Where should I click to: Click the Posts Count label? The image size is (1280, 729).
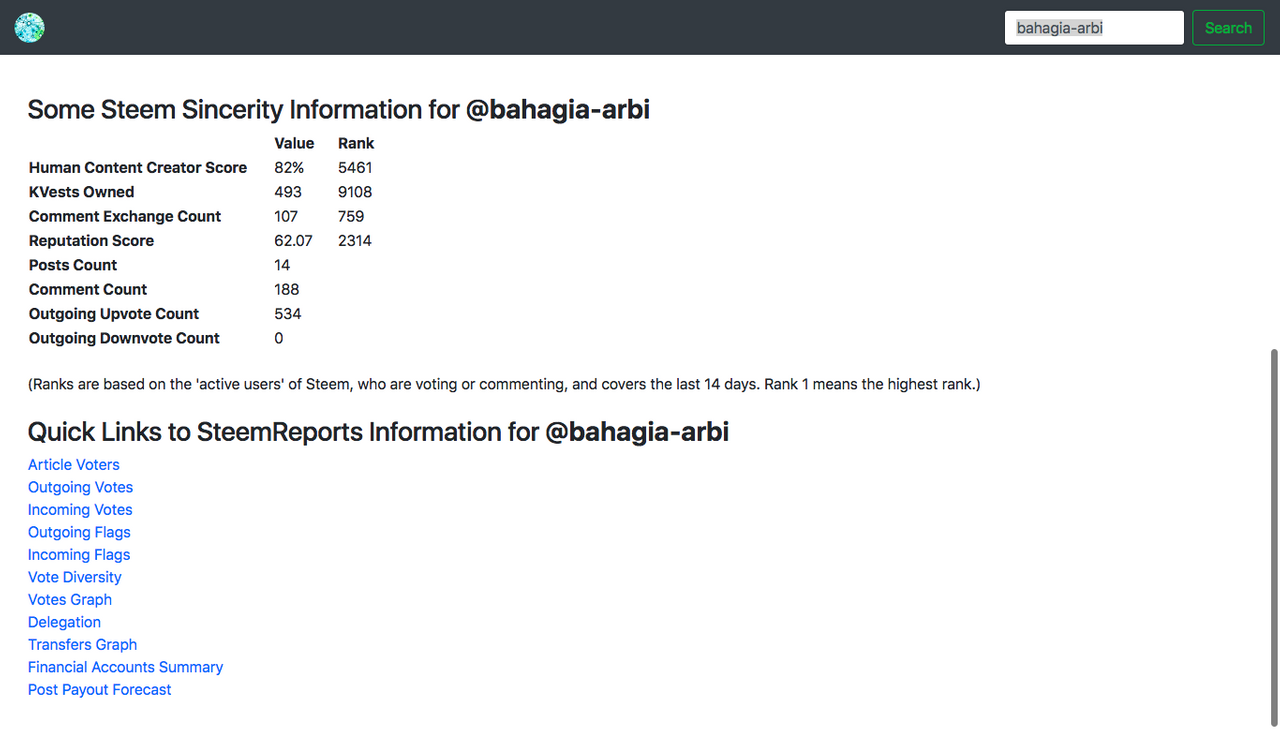pos(73,265)
